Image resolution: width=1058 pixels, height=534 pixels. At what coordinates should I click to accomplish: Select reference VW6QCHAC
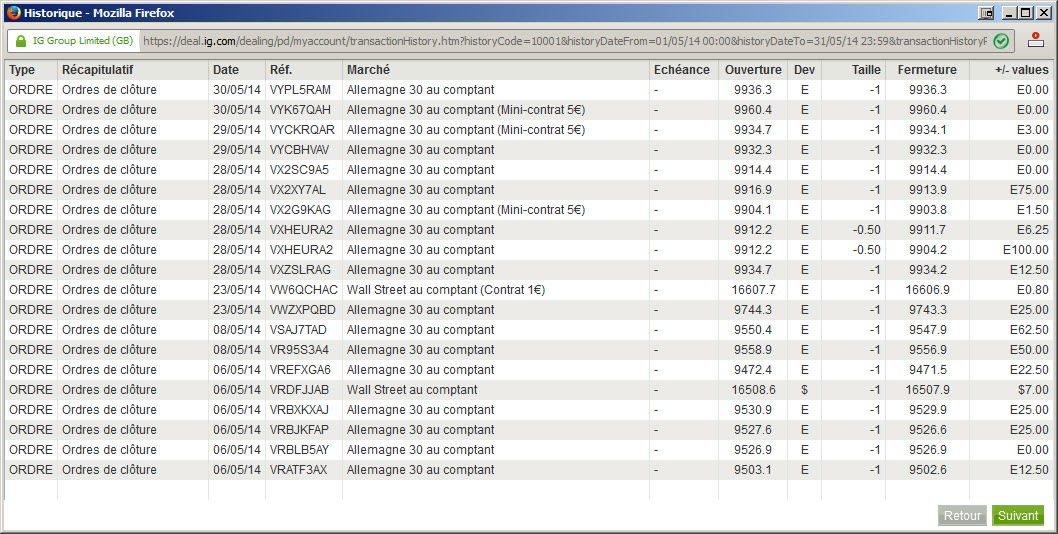pos(304,290)
